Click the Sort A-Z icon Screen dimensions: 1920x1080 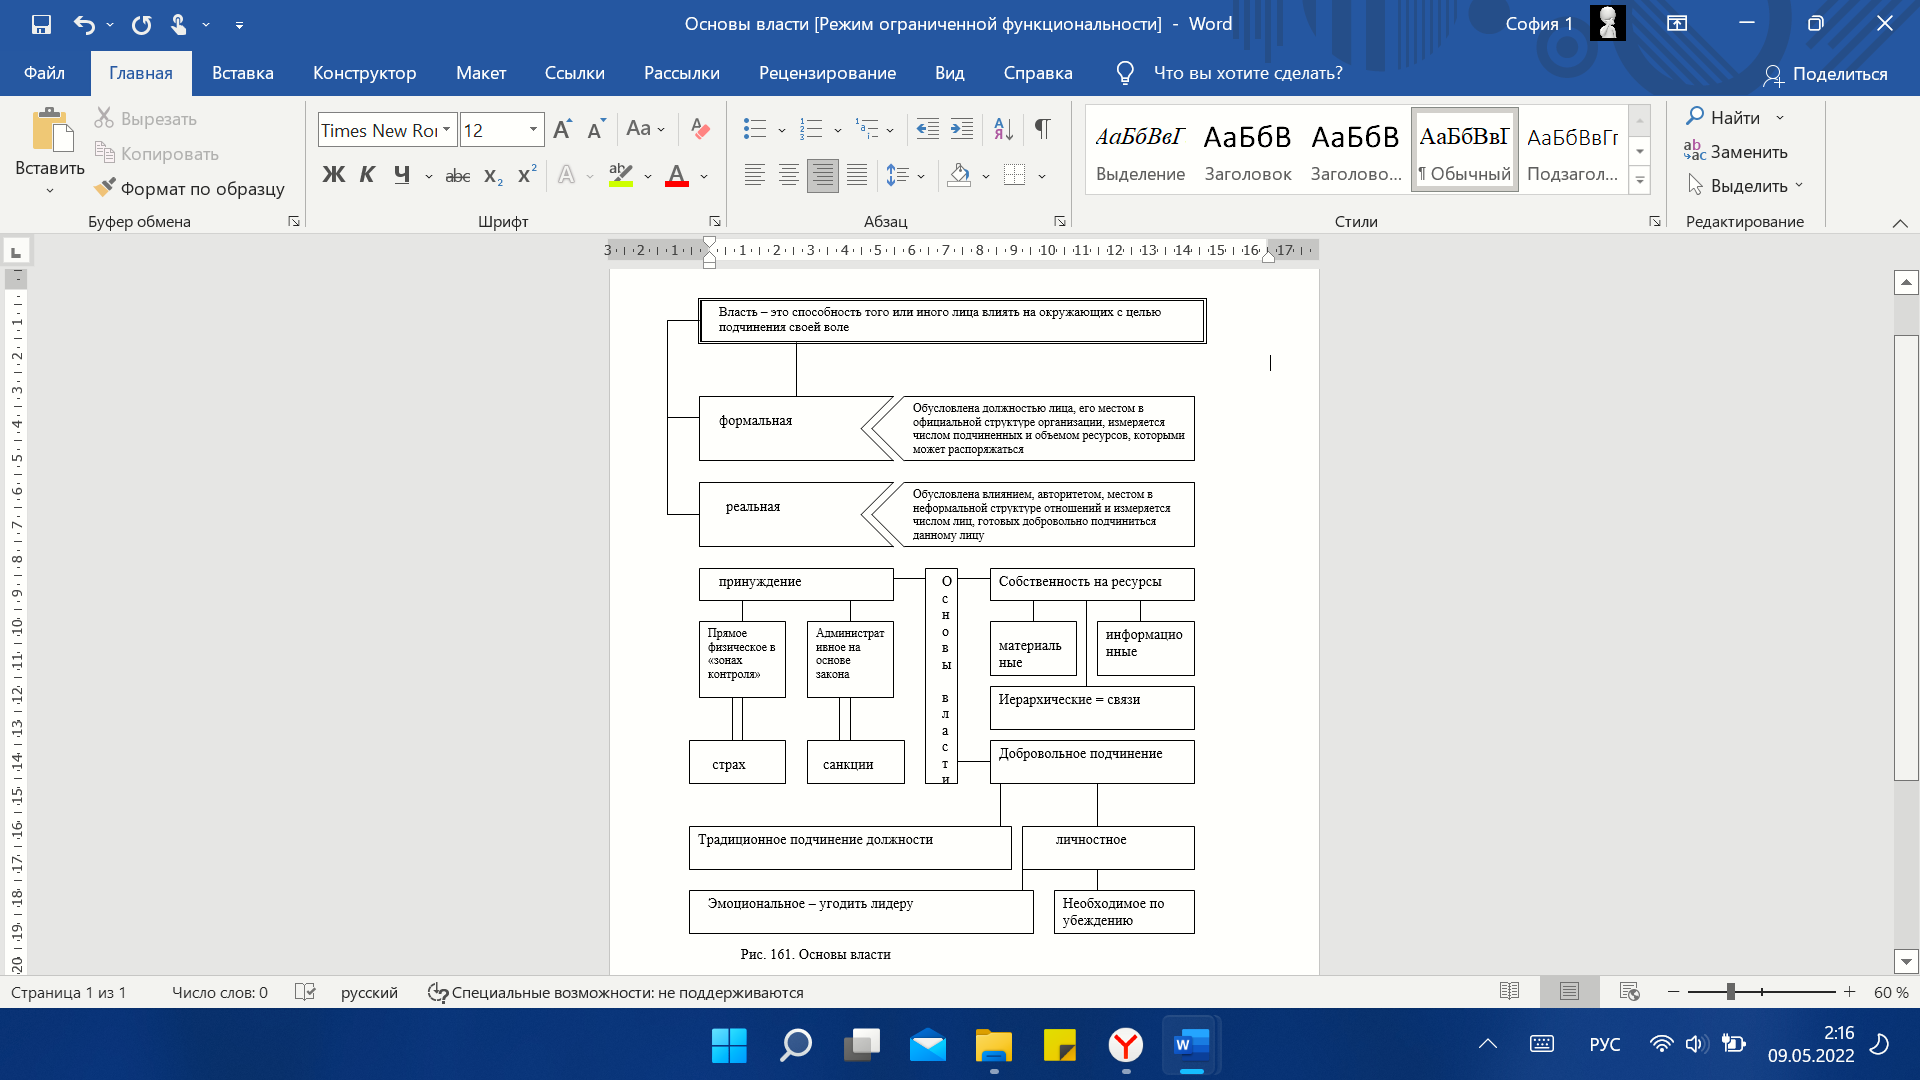tap(1003, 129)
